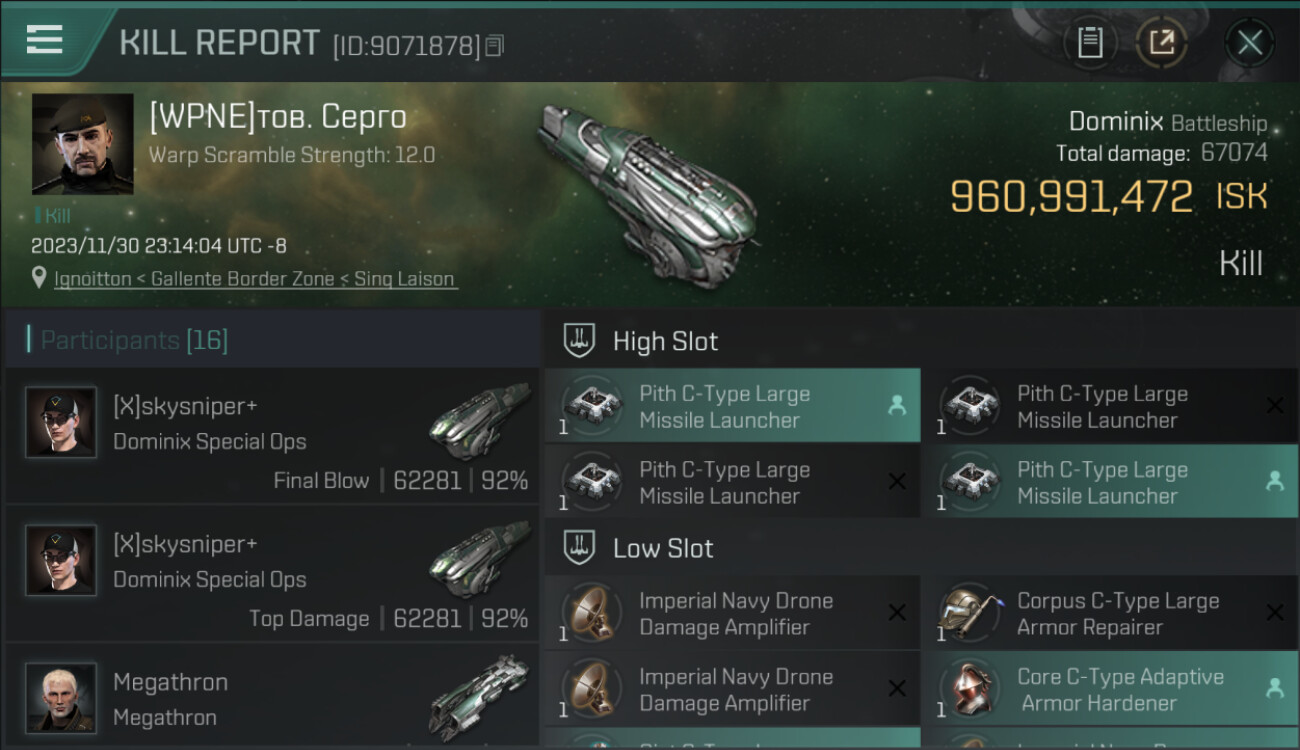This screenshot has width=1300, height=750.
Task: Open the hamburger menu
Action: coord(45,40)
